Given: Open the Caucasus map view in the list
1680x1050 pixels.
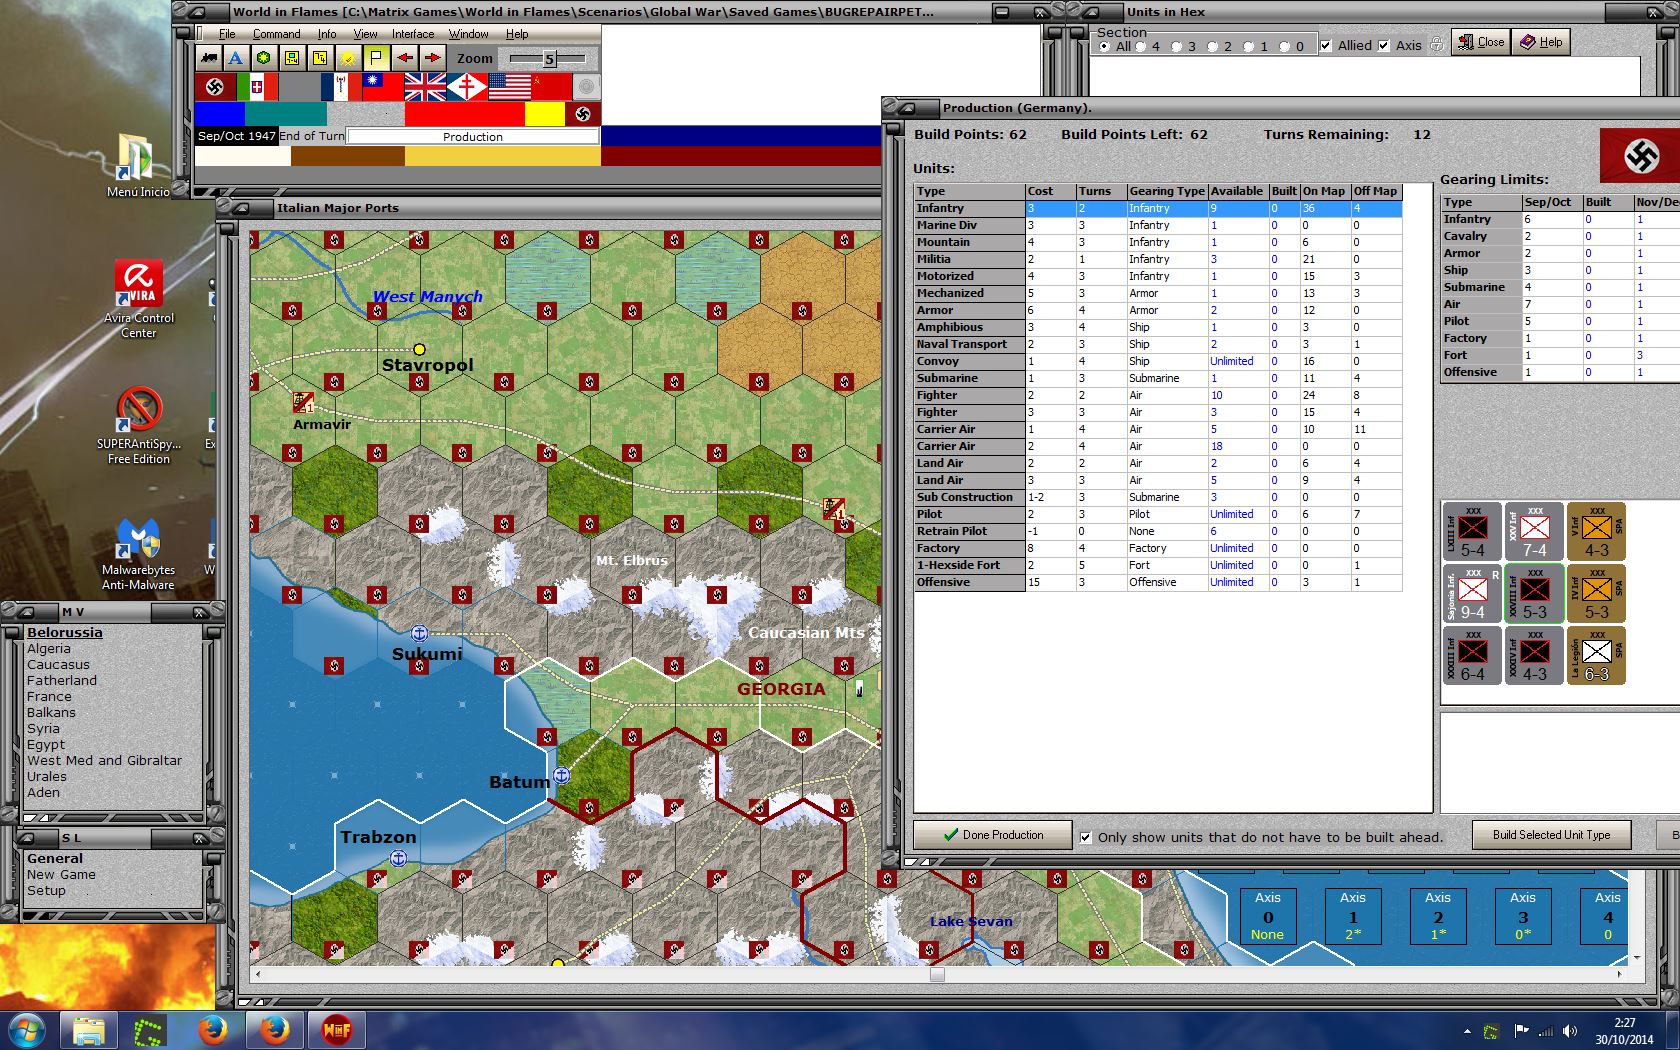Looking at the screenshot, I should click(58, 665).
